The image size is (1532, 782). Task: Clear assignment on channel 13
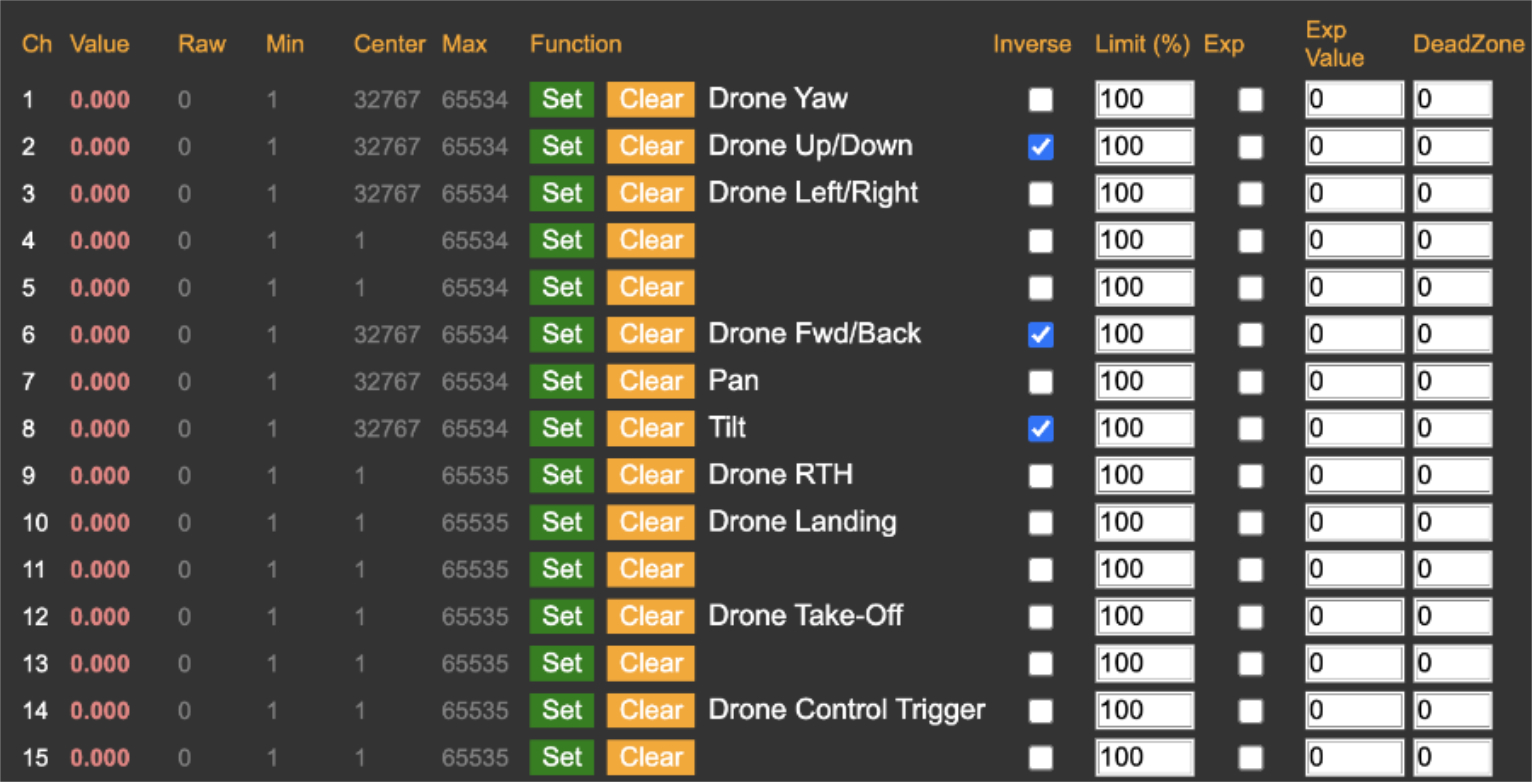point(650,664)
